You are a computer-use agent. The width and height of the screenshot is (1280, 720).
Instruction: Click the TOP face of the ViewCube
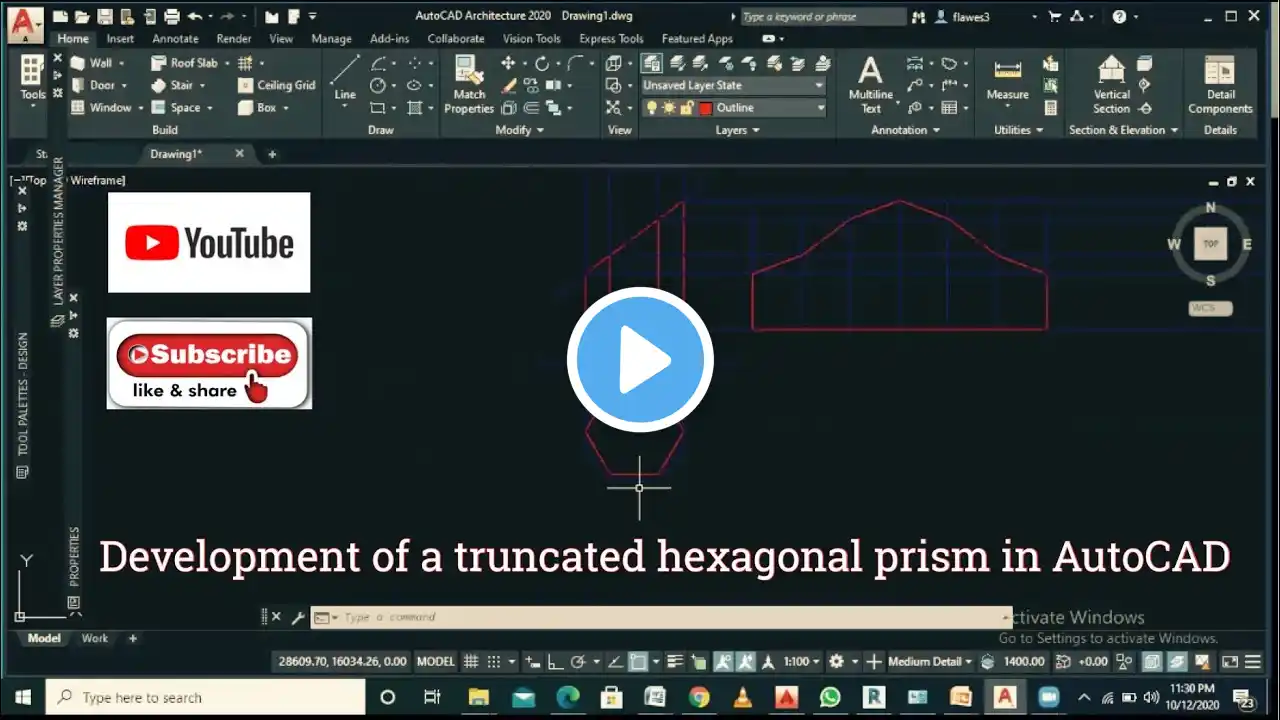[1210, 243]
